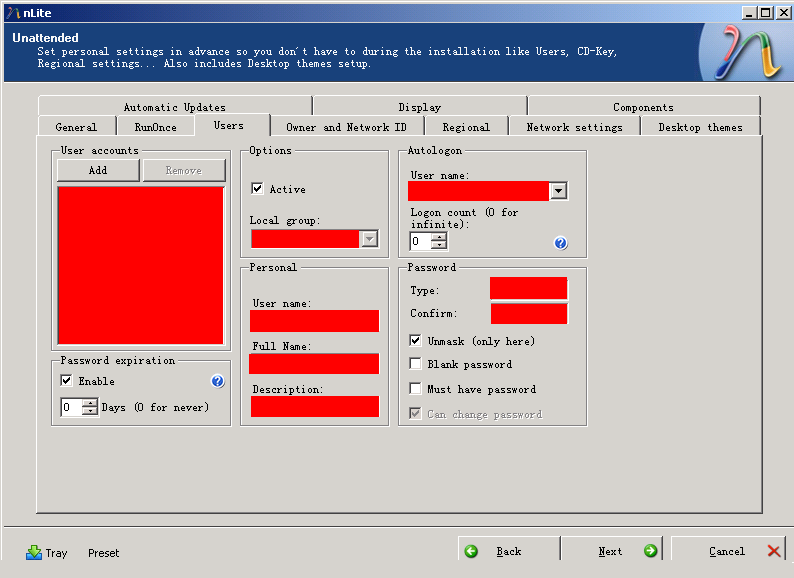Viewport: 794px width, 578px height.
Task: Increase the Logon count stepper
Action: pos(440,237)
